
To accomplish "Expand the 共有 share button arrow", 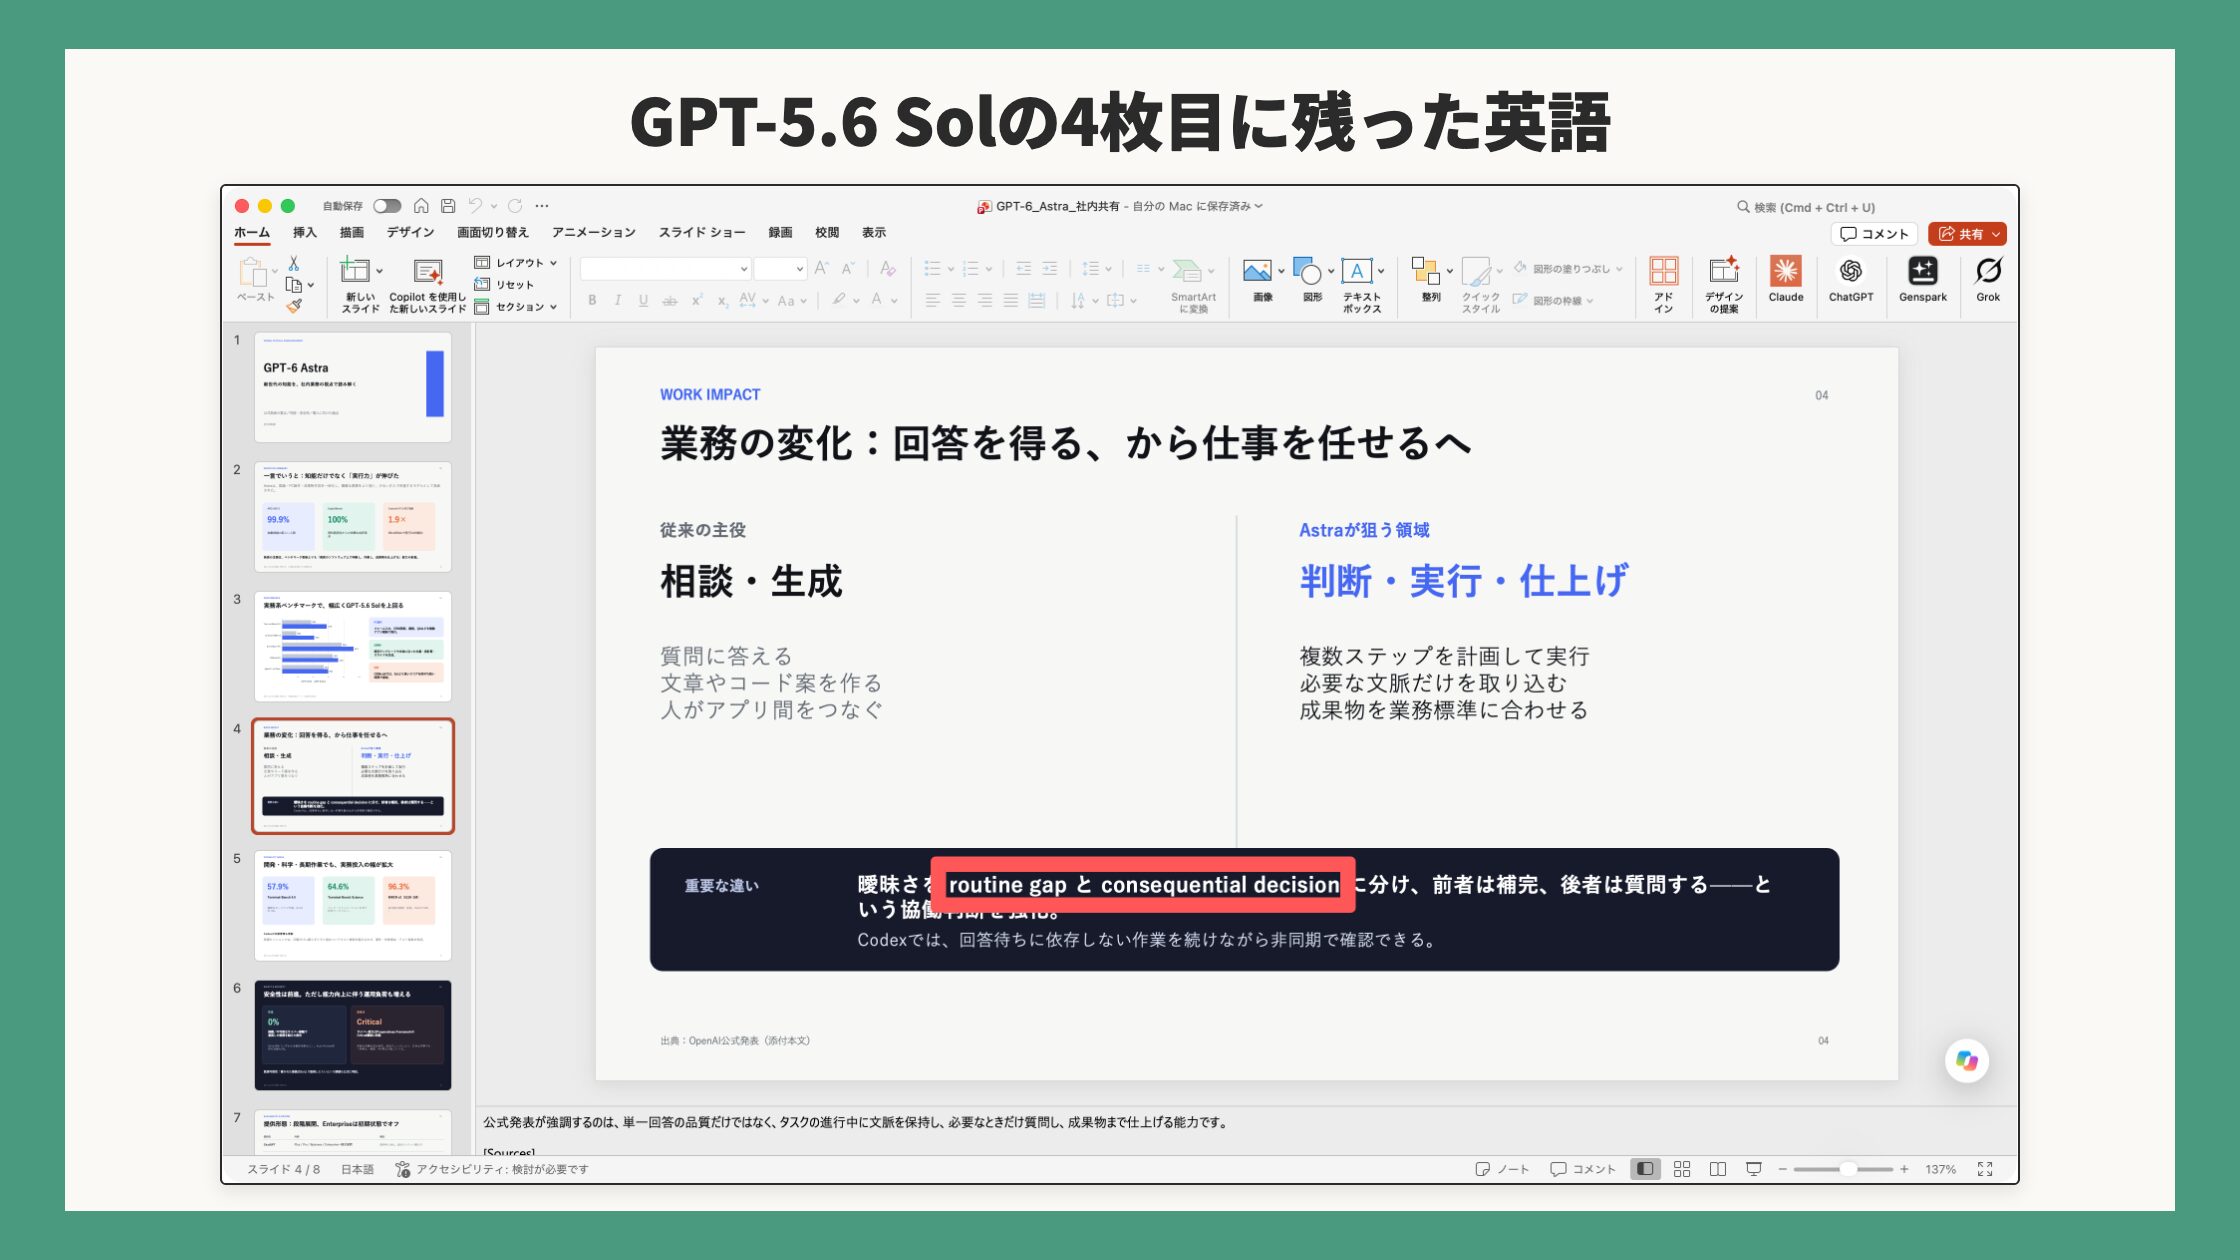I will [1996, 234].
